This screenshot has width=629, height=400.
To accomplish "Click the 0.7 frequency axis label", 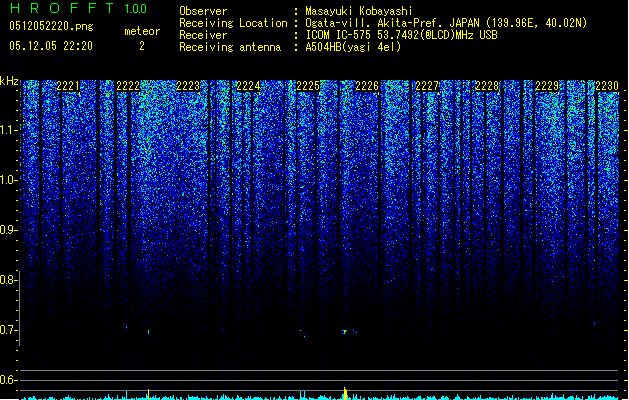I will [8, 330].
